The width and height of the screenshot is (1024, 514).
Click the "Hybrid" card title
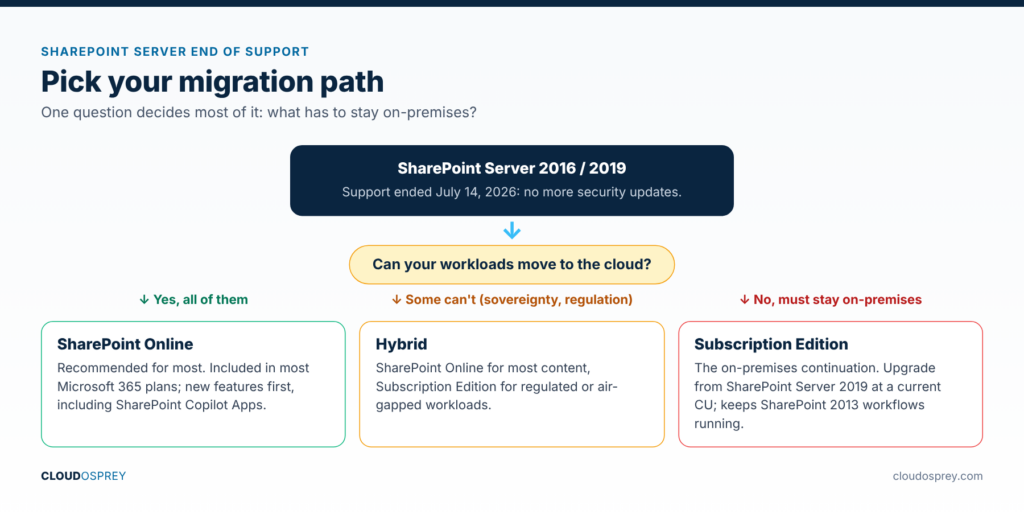click(x=401, y=344)
